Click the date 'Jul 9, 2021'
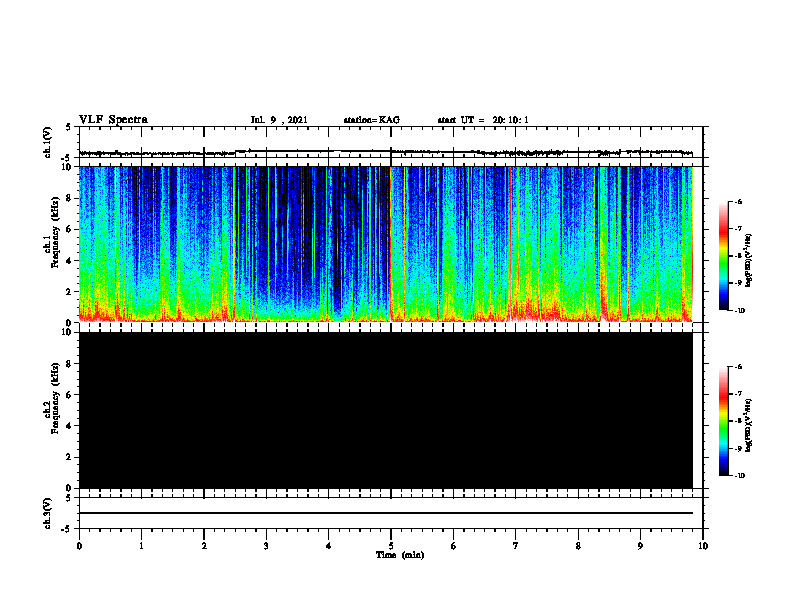Viewport: 792px width, 612px height. click(279, 120)
